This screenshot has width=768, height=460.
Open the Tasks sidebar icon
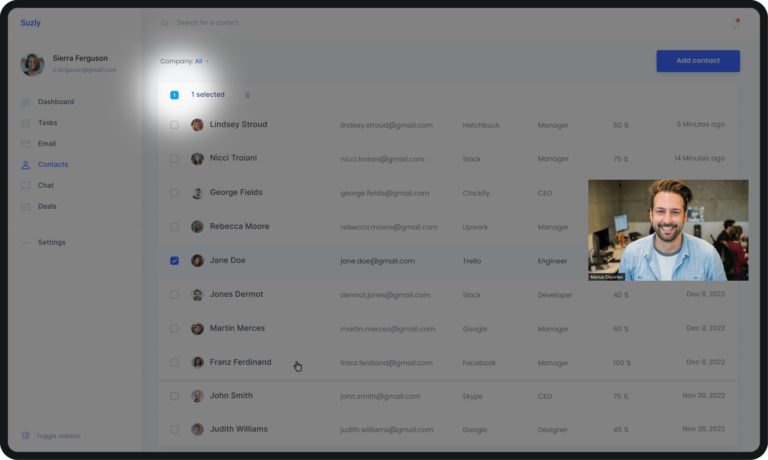tap(26, 123)
